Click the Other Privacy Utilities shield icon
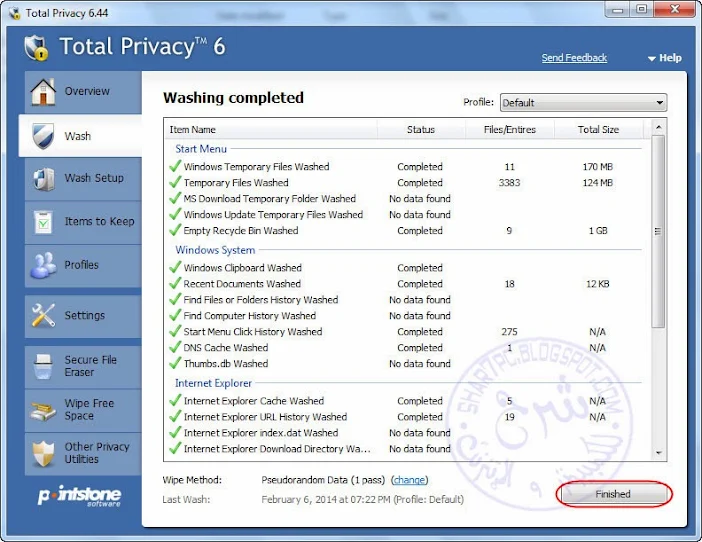The image size is (702, 542). click(43, 453)
